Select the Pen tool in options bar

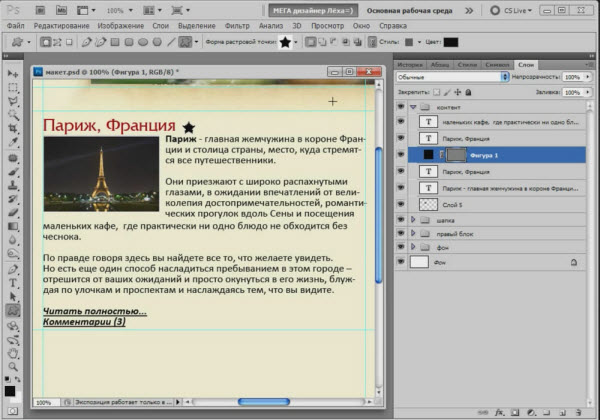point(88,43)
